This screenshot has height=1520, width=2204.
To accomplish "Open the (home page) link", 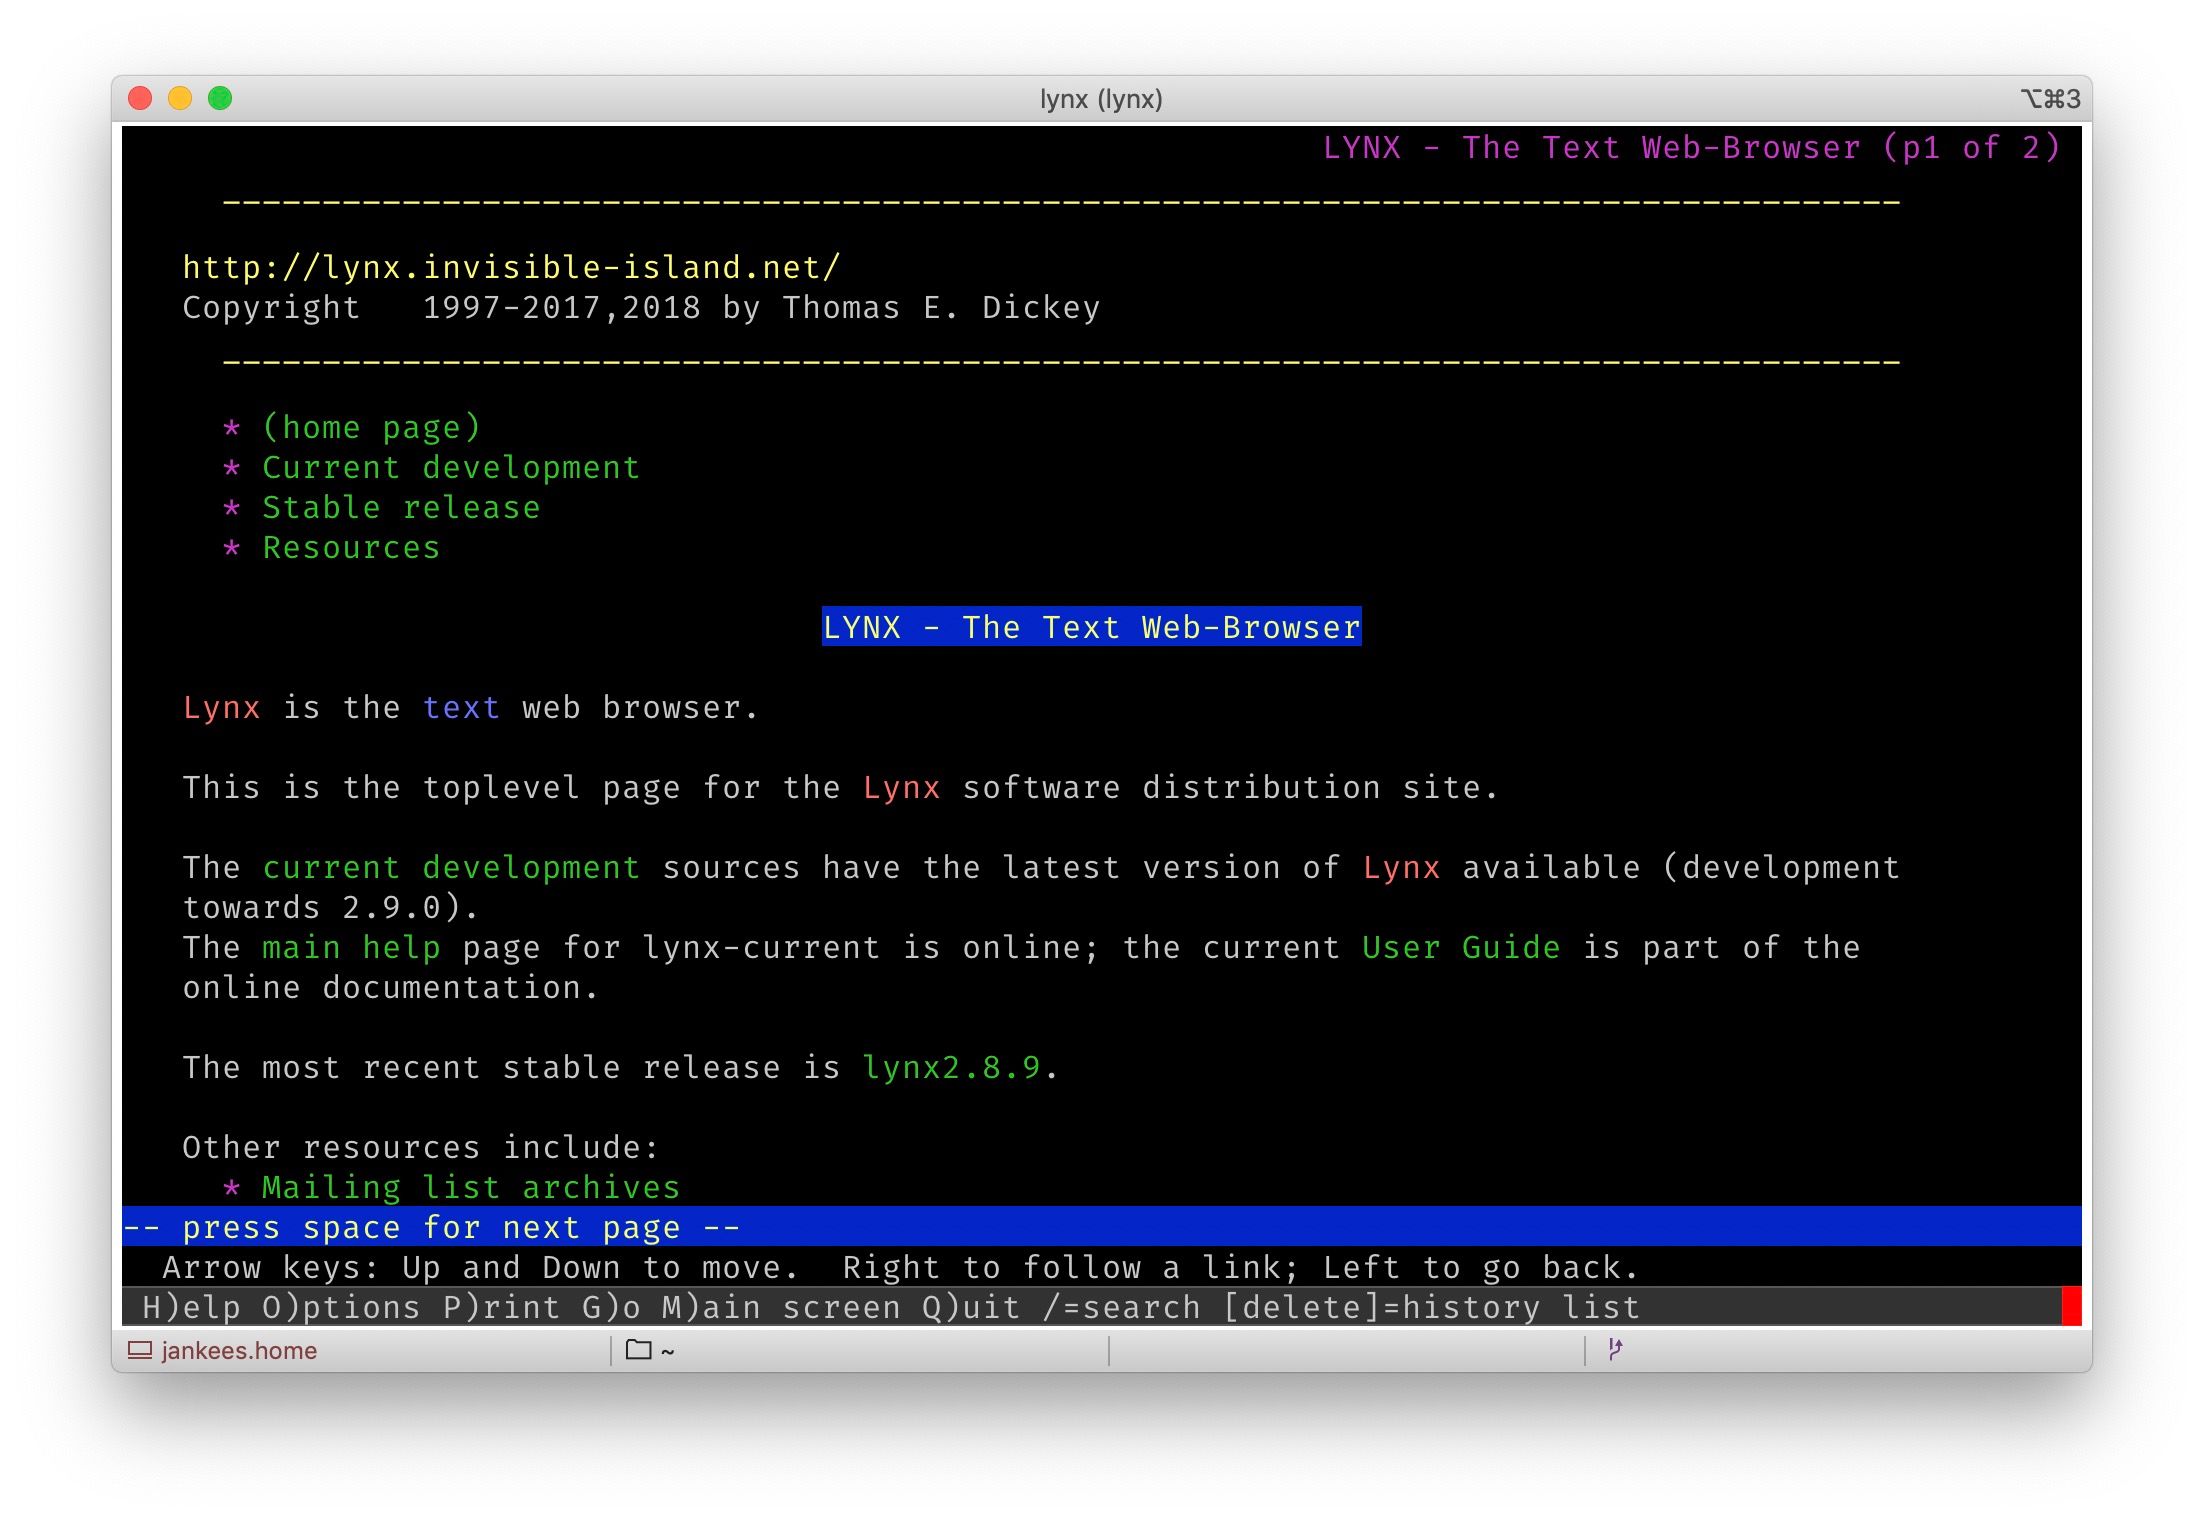I will point(371,428).
